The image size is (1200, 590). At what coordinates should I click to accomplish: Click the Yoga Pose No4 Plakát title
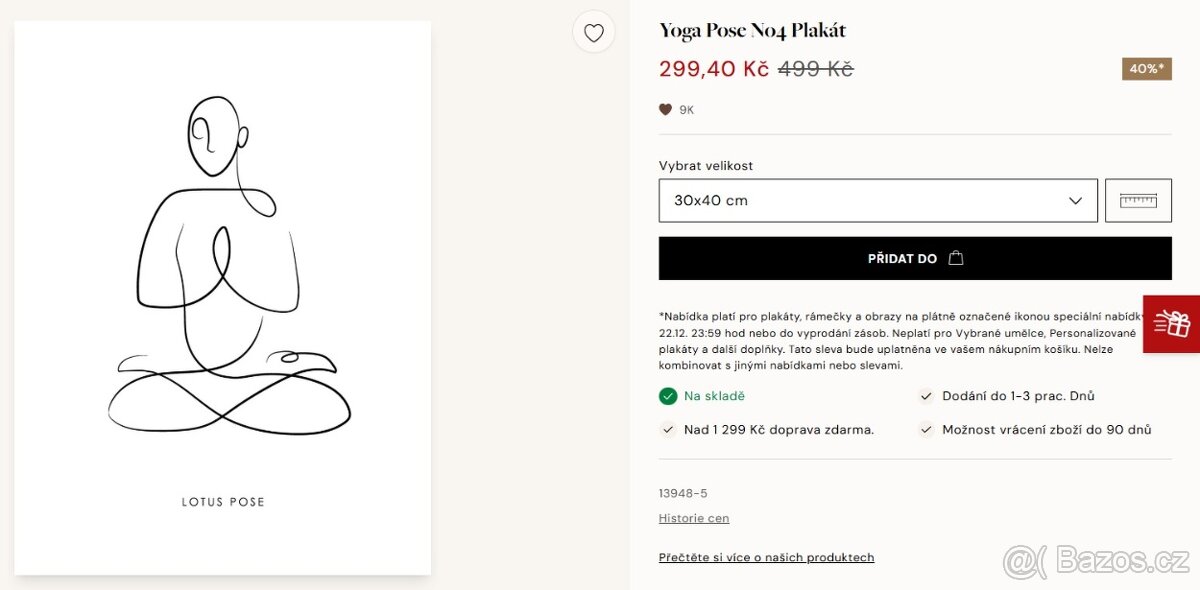pos(753,31)
